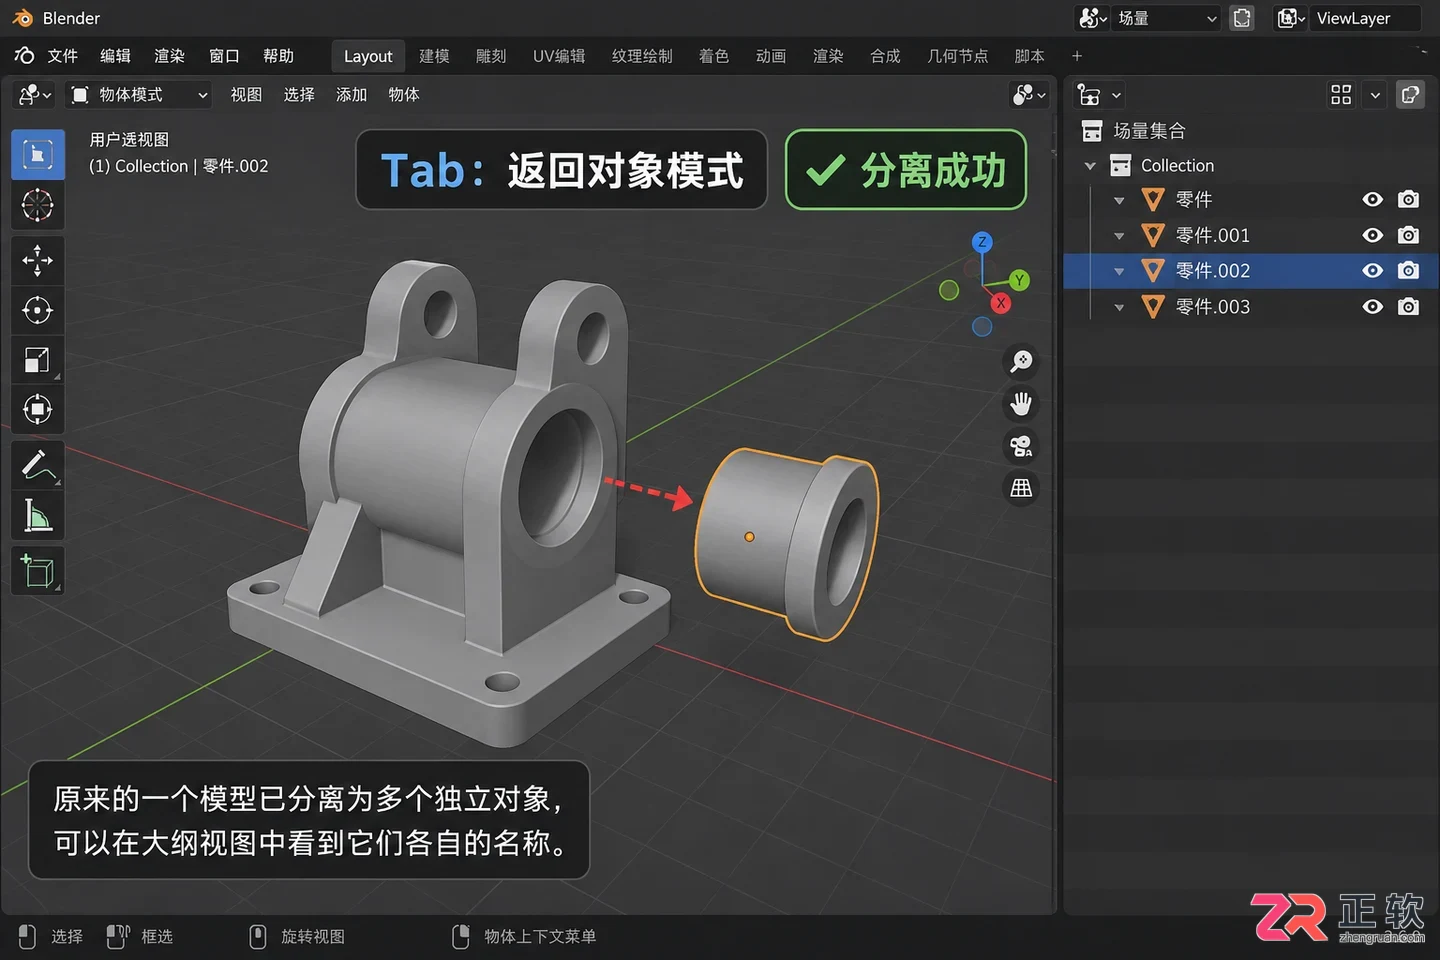Choose the Transform tool

point(38,409)
